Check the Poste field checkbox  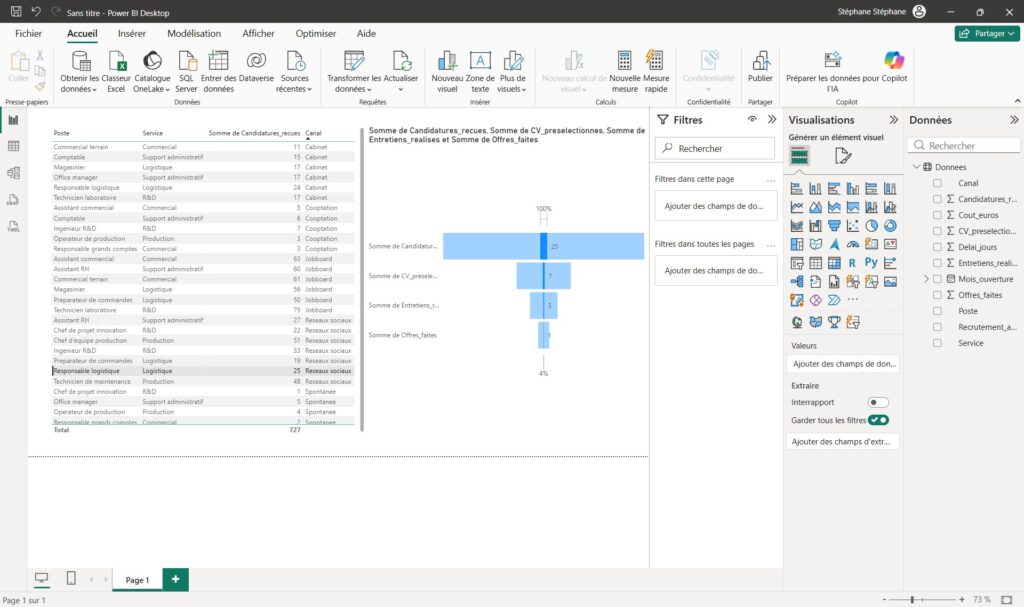pyautogui.click(x=937, y=311)
